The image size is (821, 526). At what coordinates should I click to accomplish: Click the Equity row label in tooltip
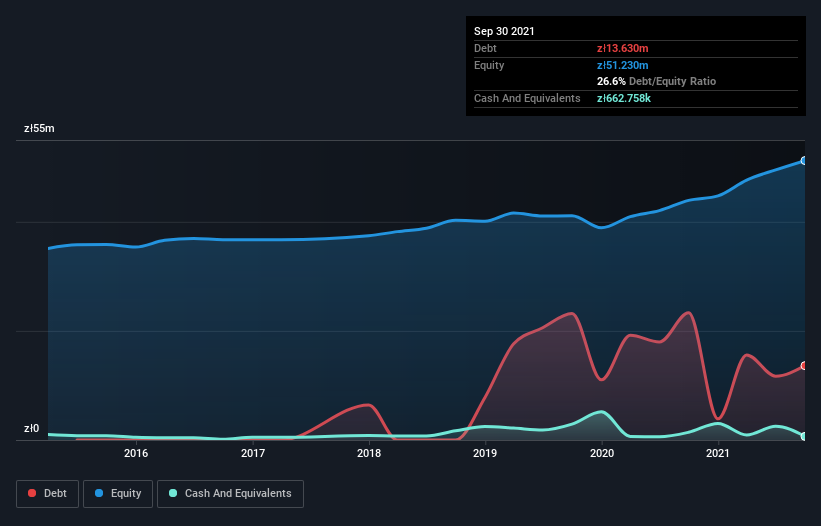pos(489,65)
